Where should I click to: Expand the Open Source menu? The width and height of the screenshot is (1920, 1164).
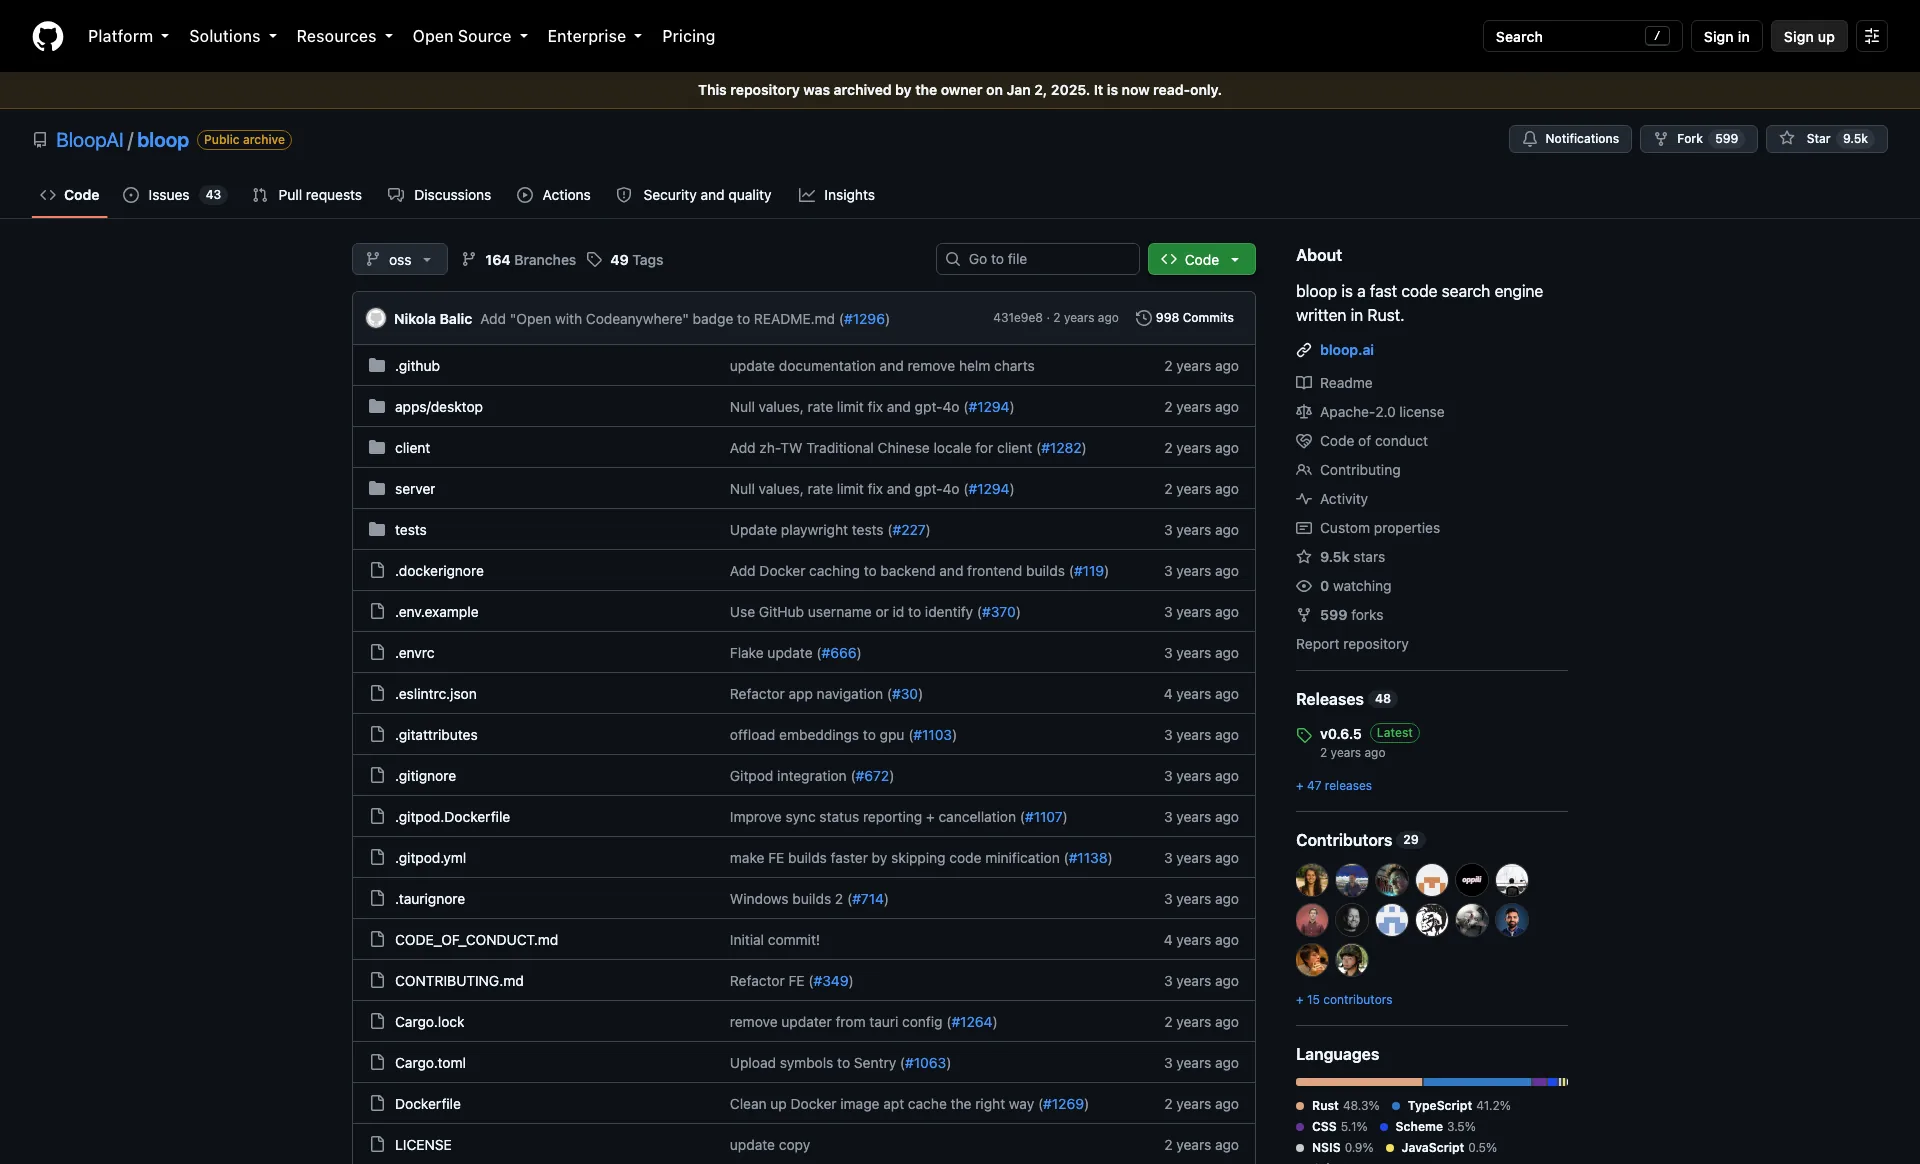(470, 36)
